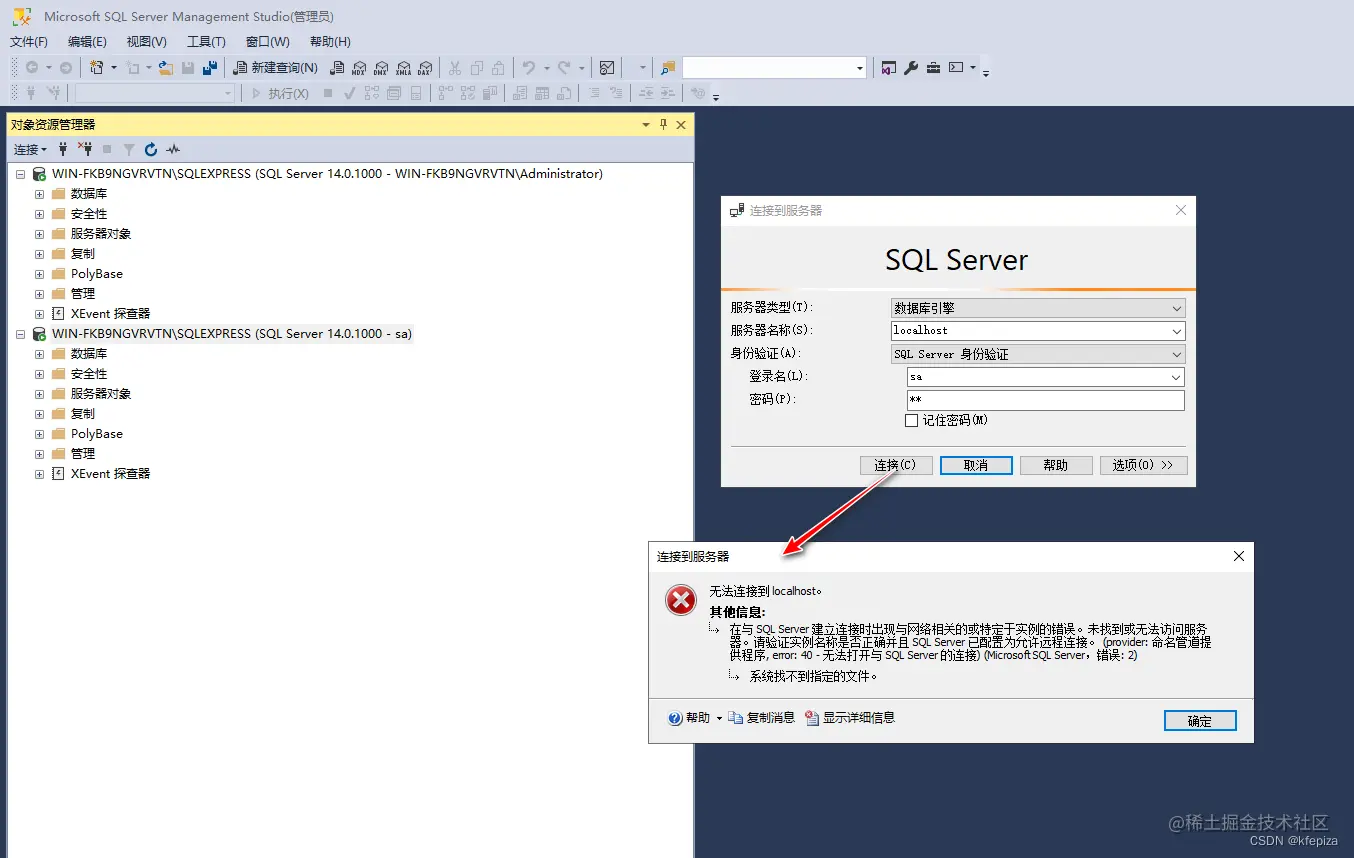
Task: Expand 数据库 under the Administrator server
Action: (39, 194)
